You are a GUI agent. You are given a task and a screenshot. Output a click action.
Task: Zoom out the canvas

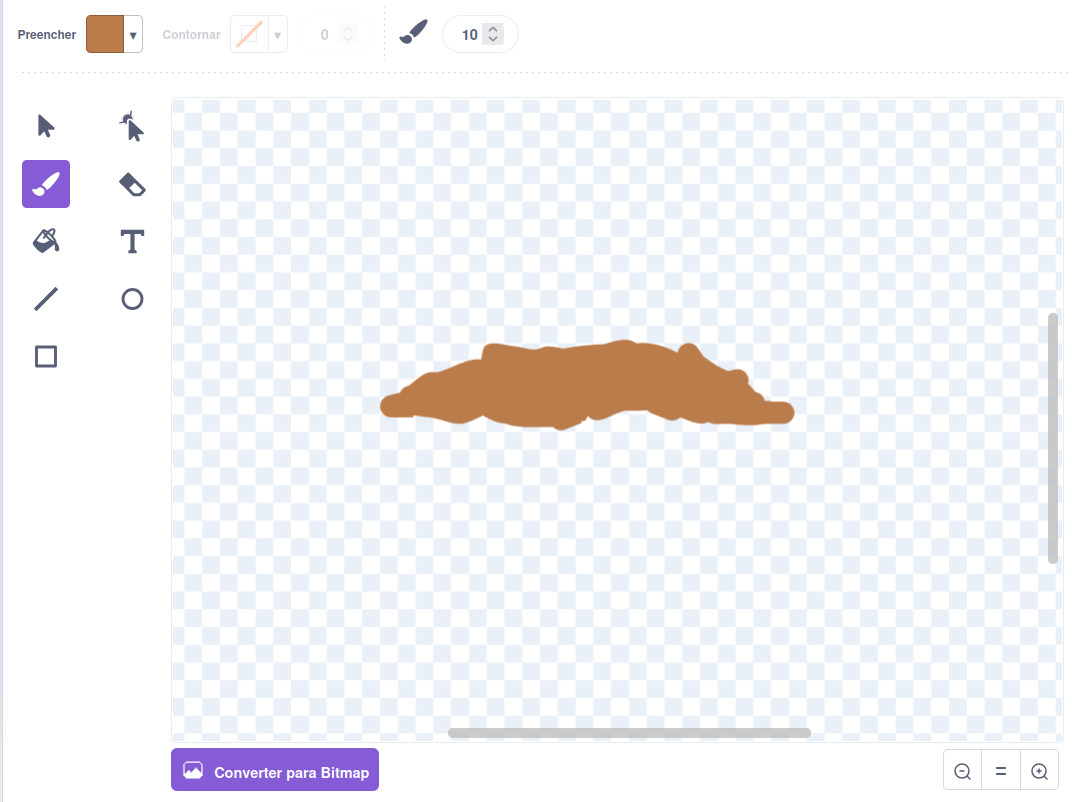[963, 771]
